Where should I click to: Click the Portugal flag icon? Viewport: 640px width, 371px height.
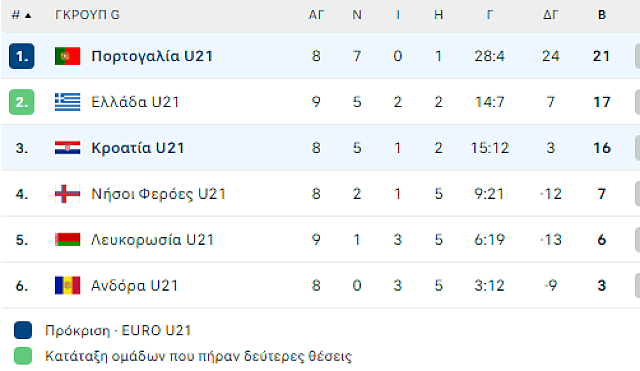pyautogui.click(x=67, y=56)
